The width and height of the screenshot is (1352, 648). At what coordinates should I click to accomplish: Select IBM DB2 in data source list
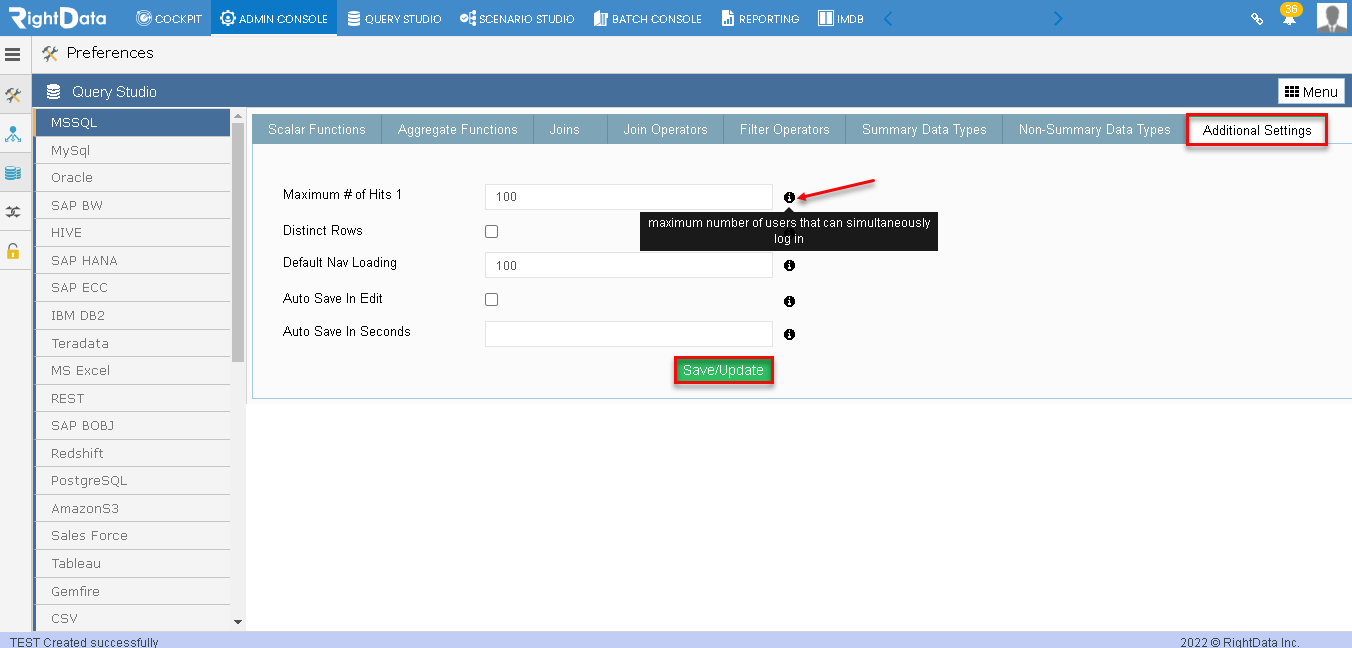(132, 315)
